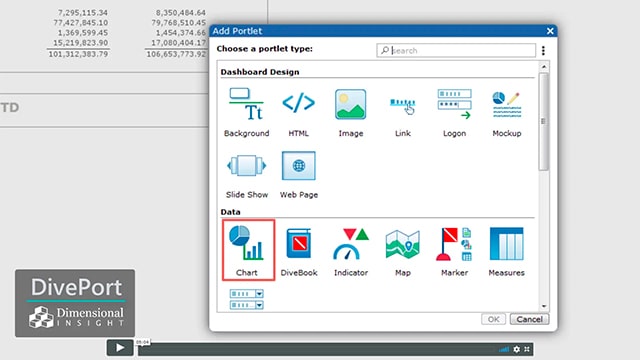640x360 pixels.
Task: Select the Map portlet type
Action: tap(402, 251)
